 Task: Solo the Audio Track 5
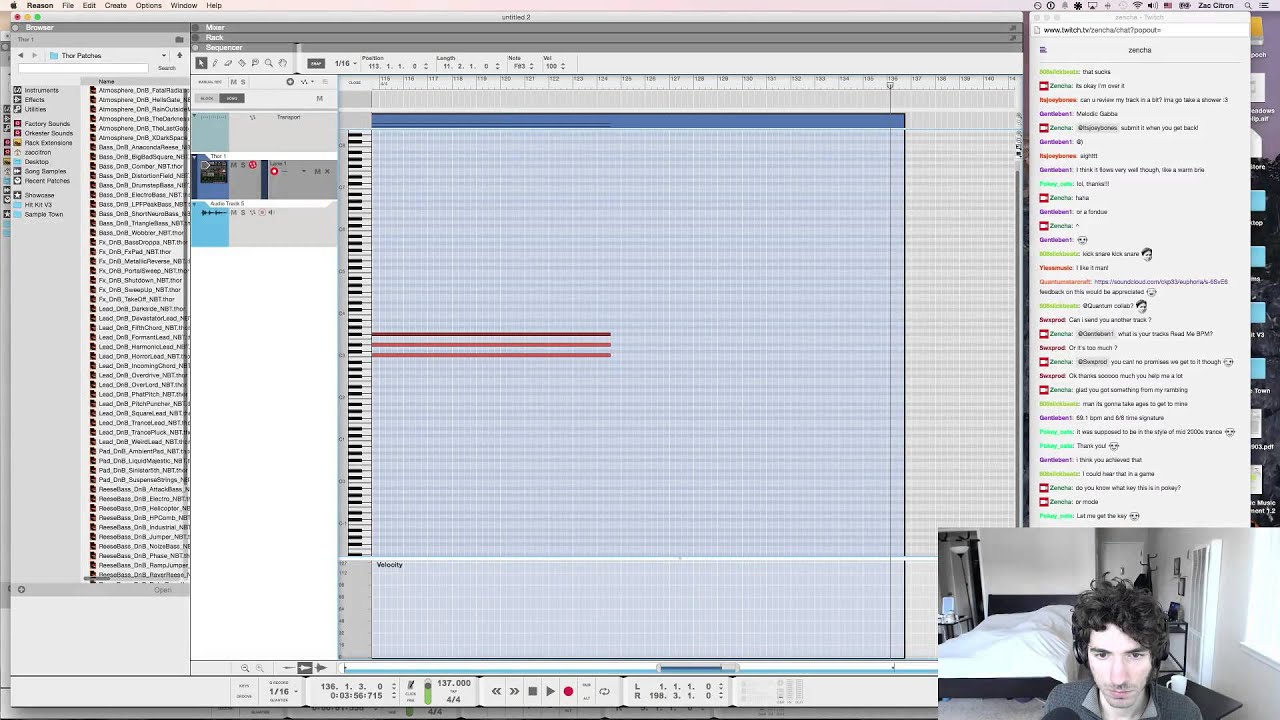[x=242, y=212]
